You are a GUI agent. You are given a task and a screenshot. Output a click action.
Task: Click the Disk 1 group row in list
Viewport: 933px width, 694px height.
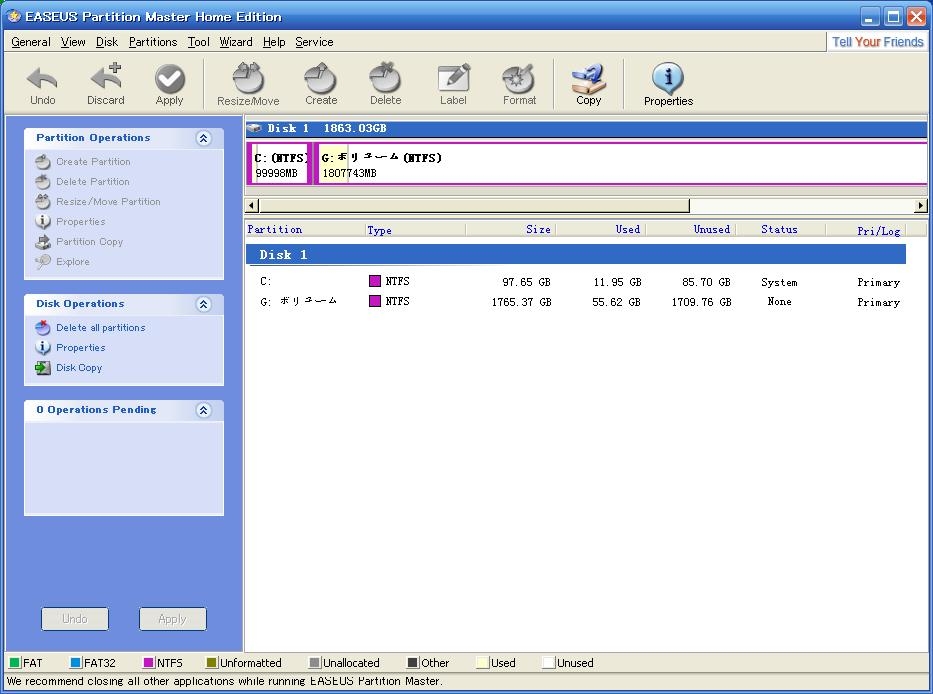(575, 255)
